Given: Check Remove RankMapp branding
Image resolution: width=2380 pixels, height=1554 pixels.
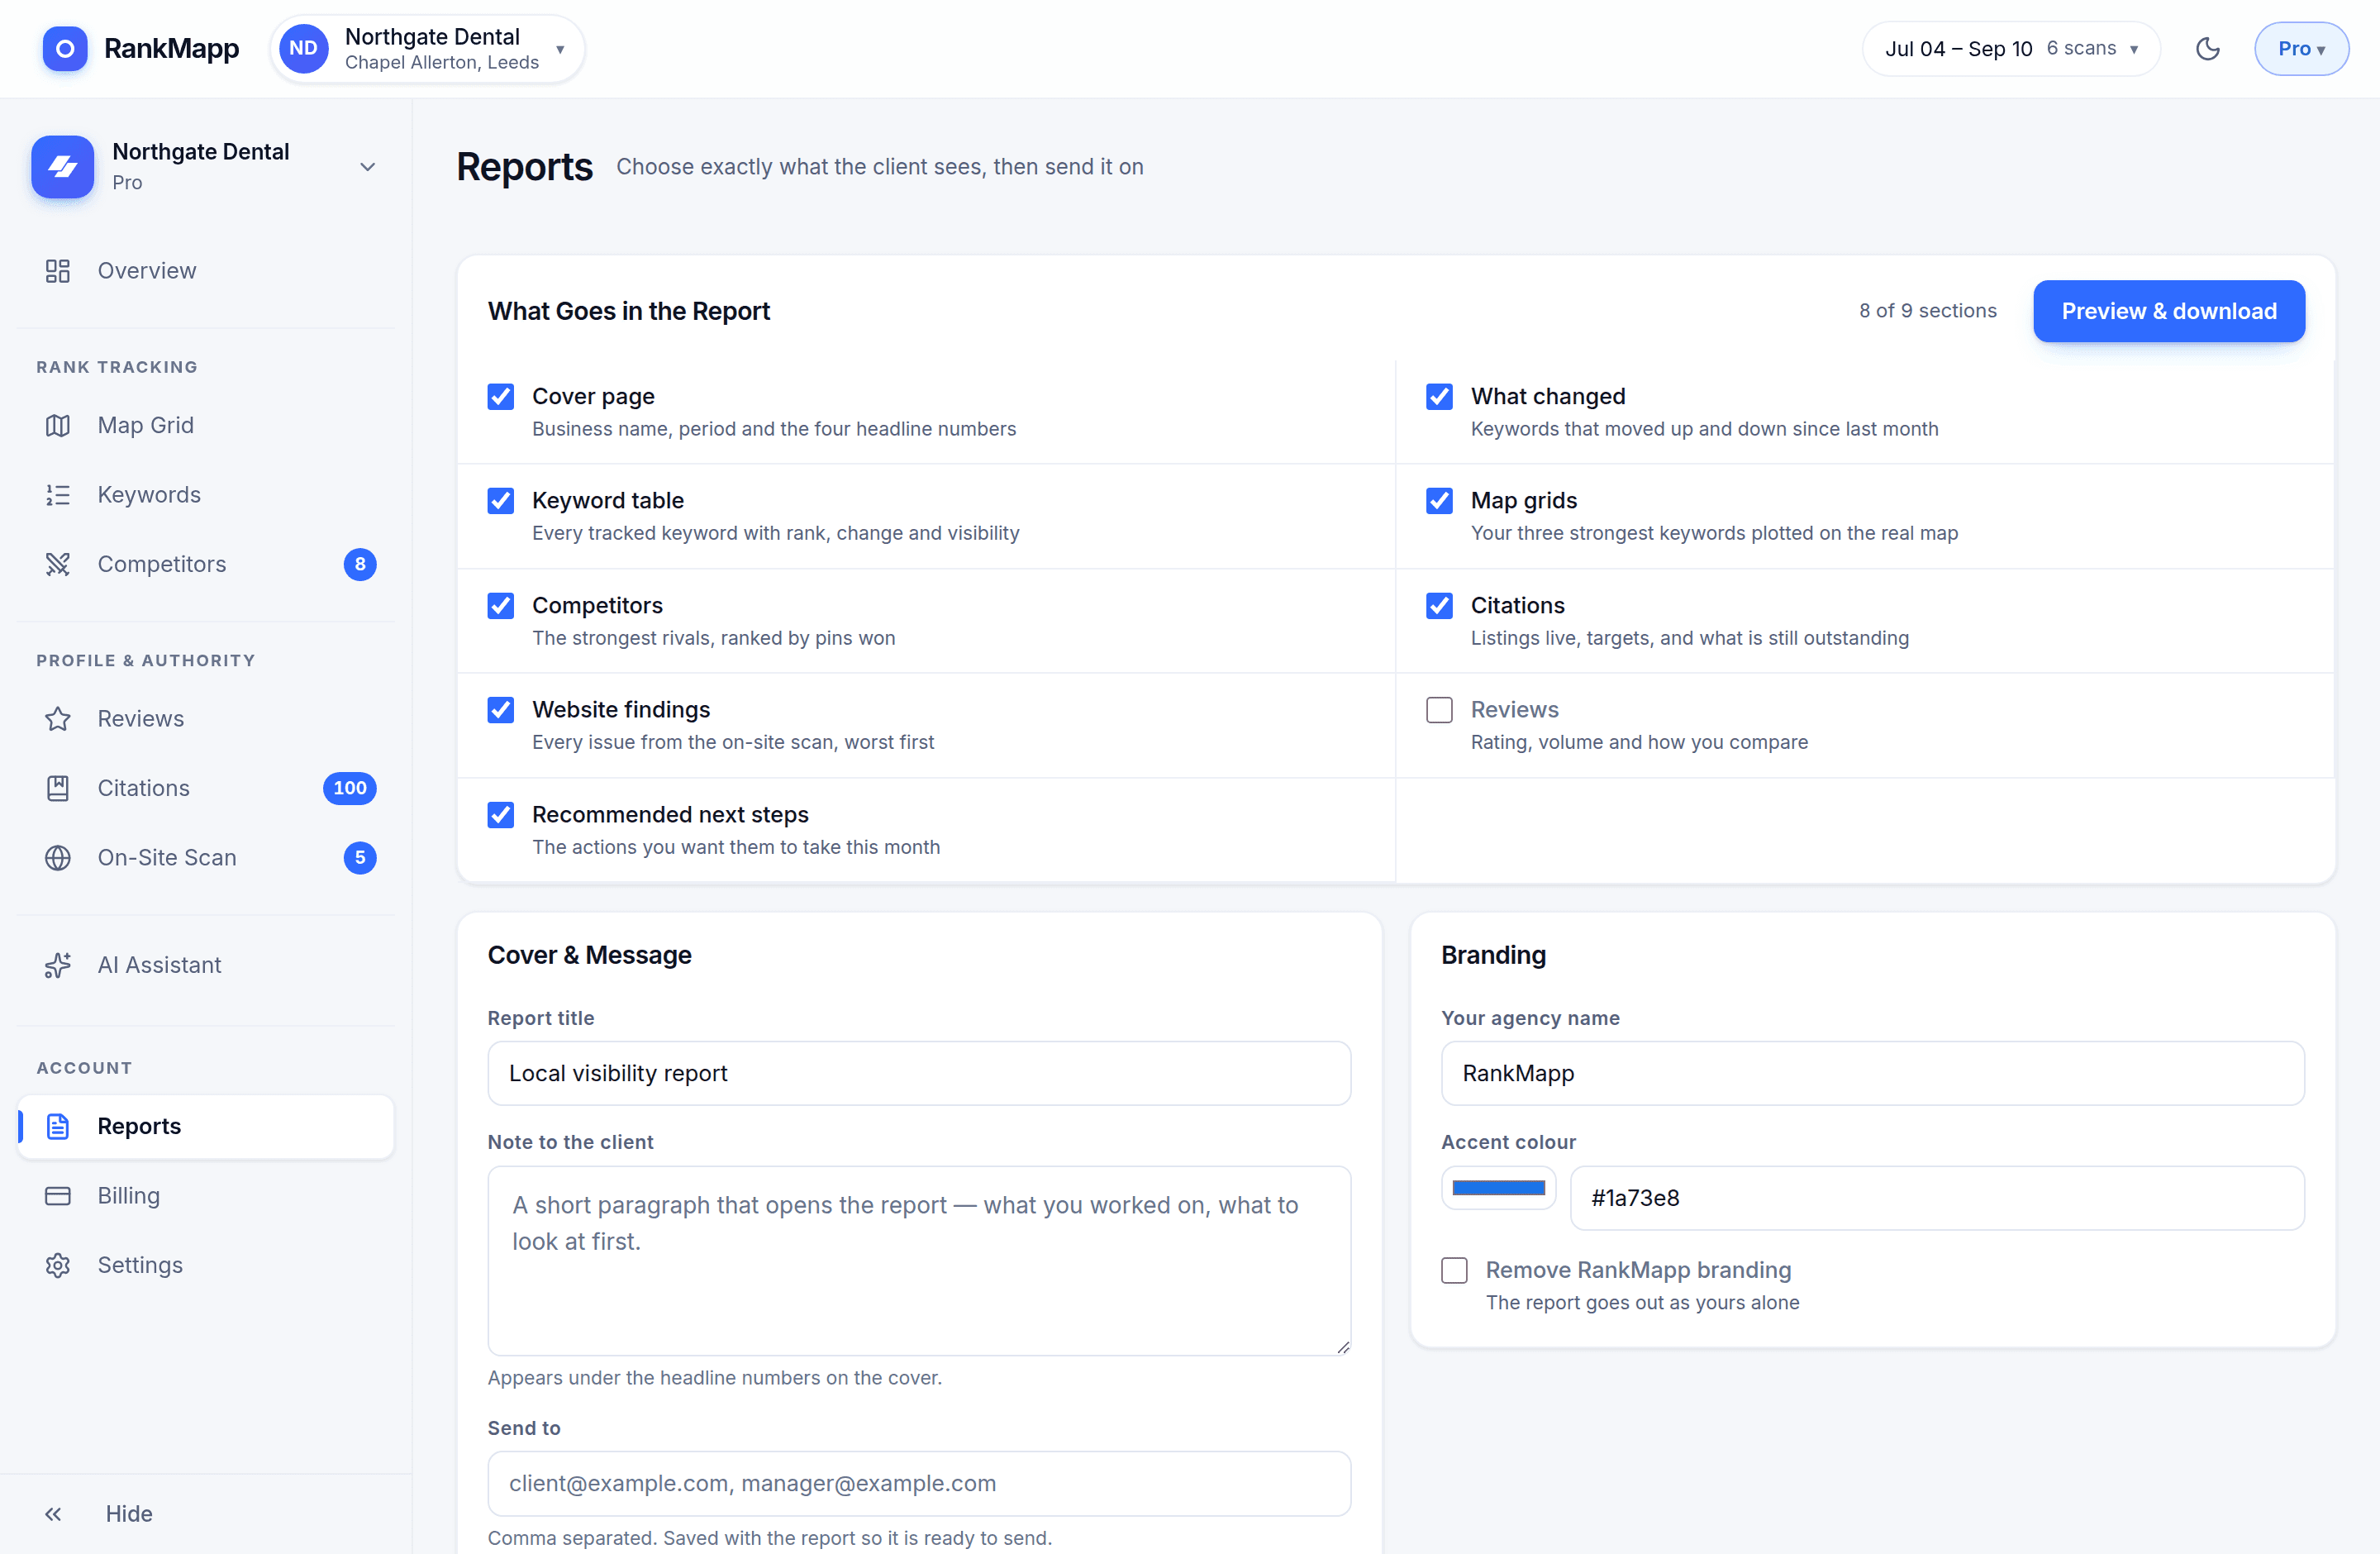Looking at the screenshot, I should (1454, 1270).
